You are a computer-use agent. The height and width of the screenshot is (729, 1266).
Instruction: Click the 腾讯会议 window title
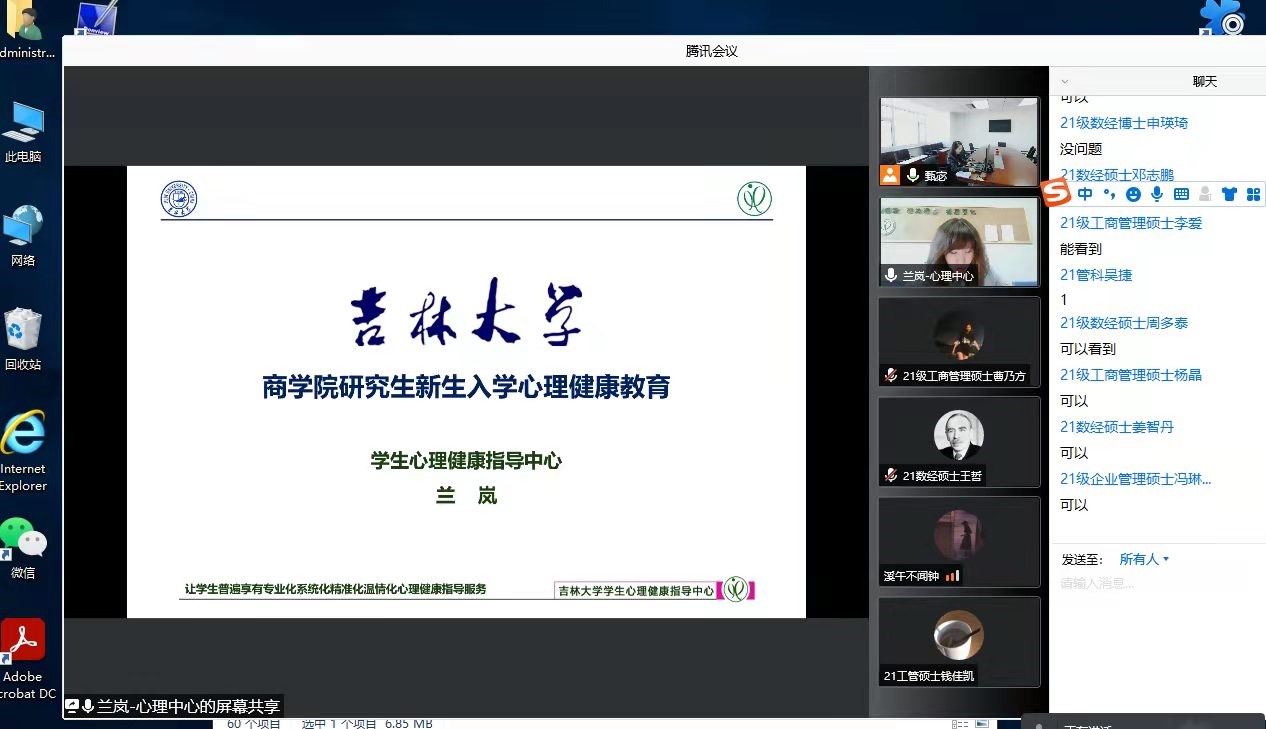(712, 51)
